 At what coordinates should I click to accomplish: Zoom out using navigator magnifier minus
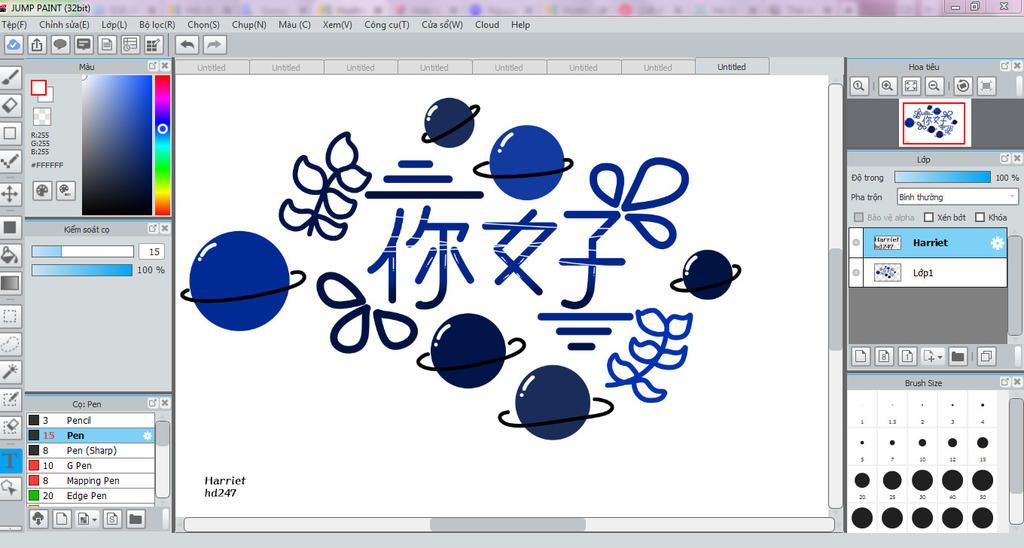click(x=935, y=86)
